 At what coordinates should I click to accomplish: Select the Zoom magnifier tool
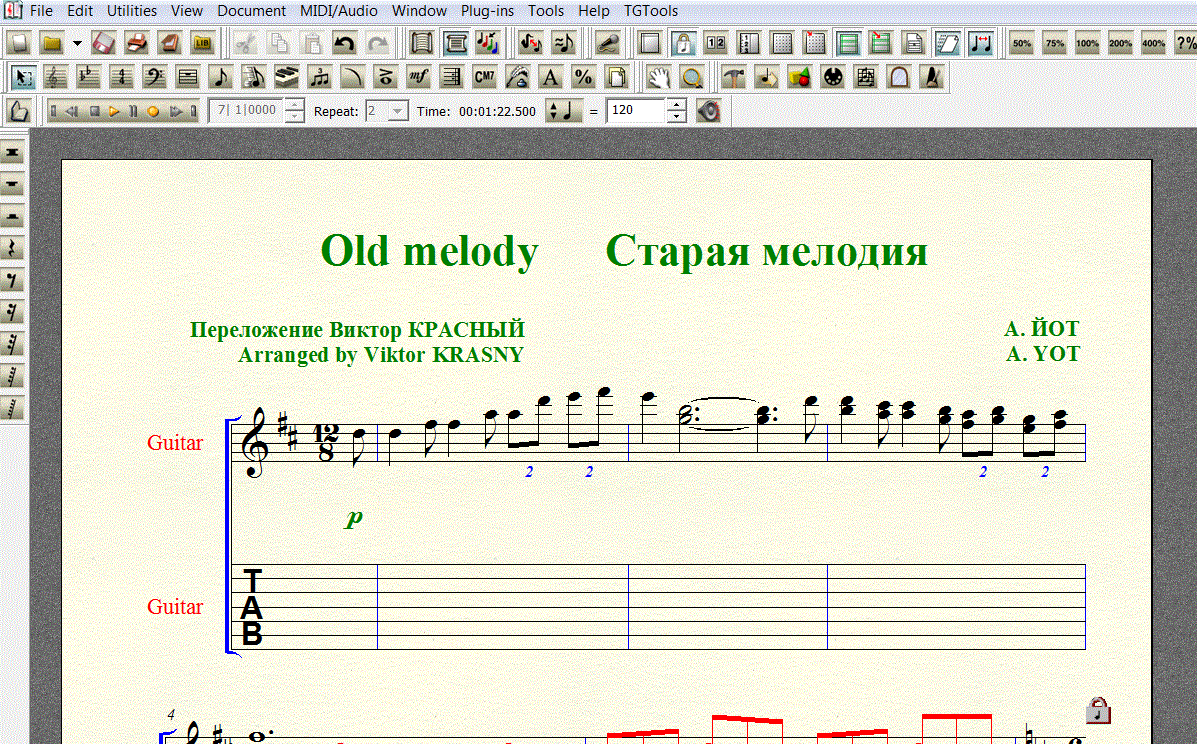point(692,77)
